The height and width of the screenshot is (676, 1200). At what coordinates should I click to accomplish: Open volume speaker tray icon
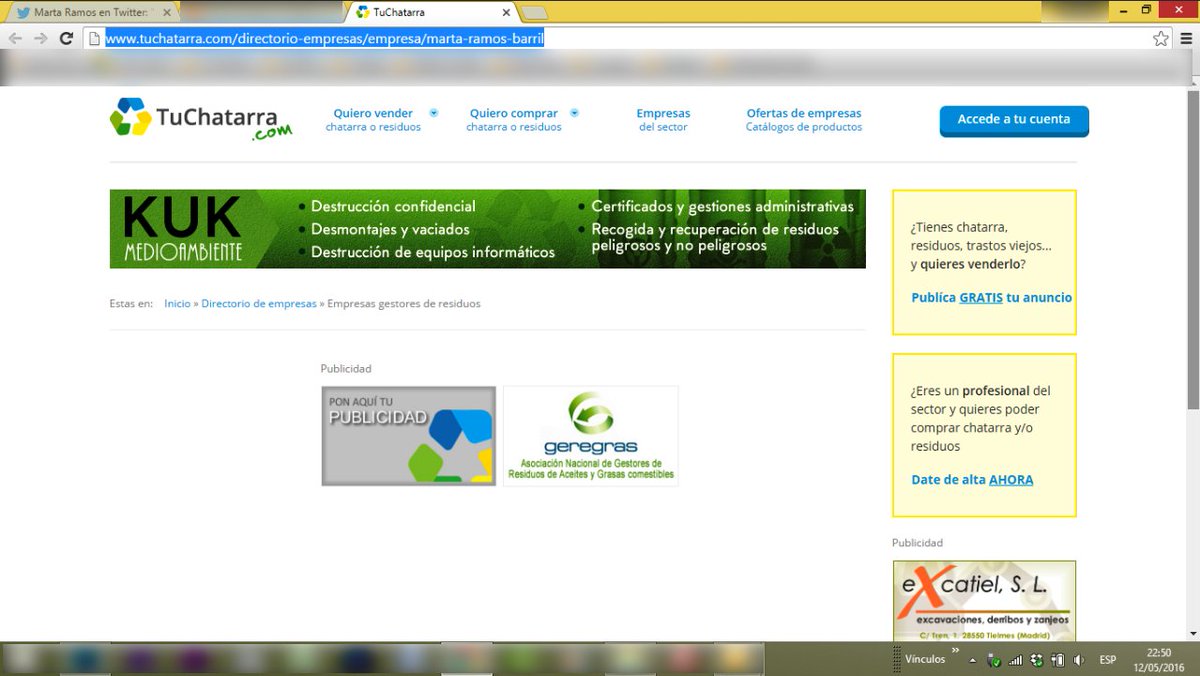pos(1079,661)
